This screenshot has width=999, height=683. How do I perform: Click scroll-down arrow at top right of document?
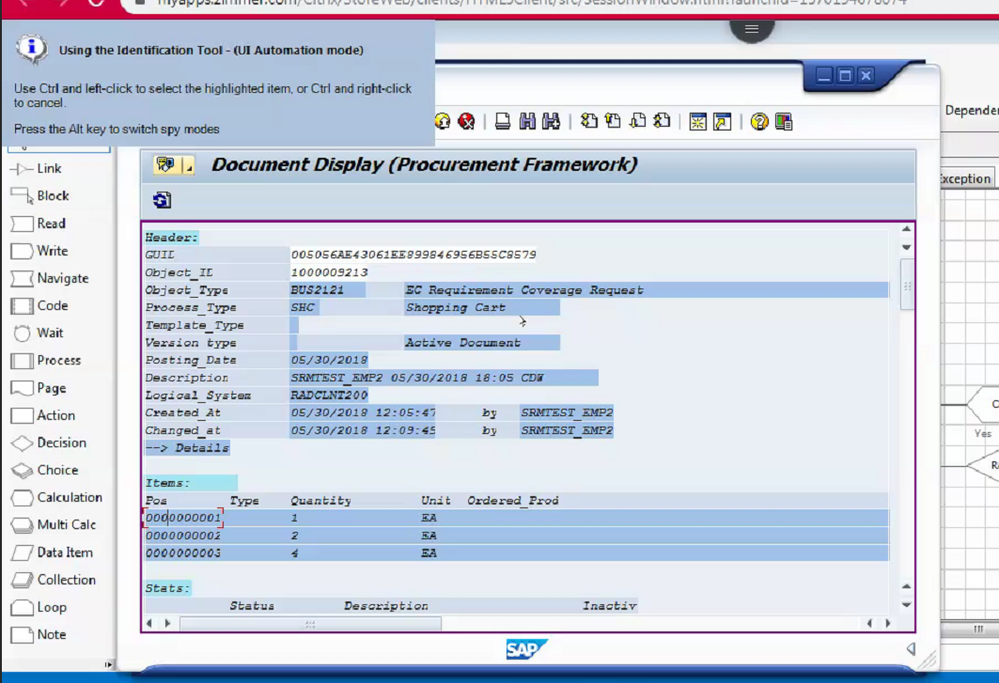[x=906, y=247]
